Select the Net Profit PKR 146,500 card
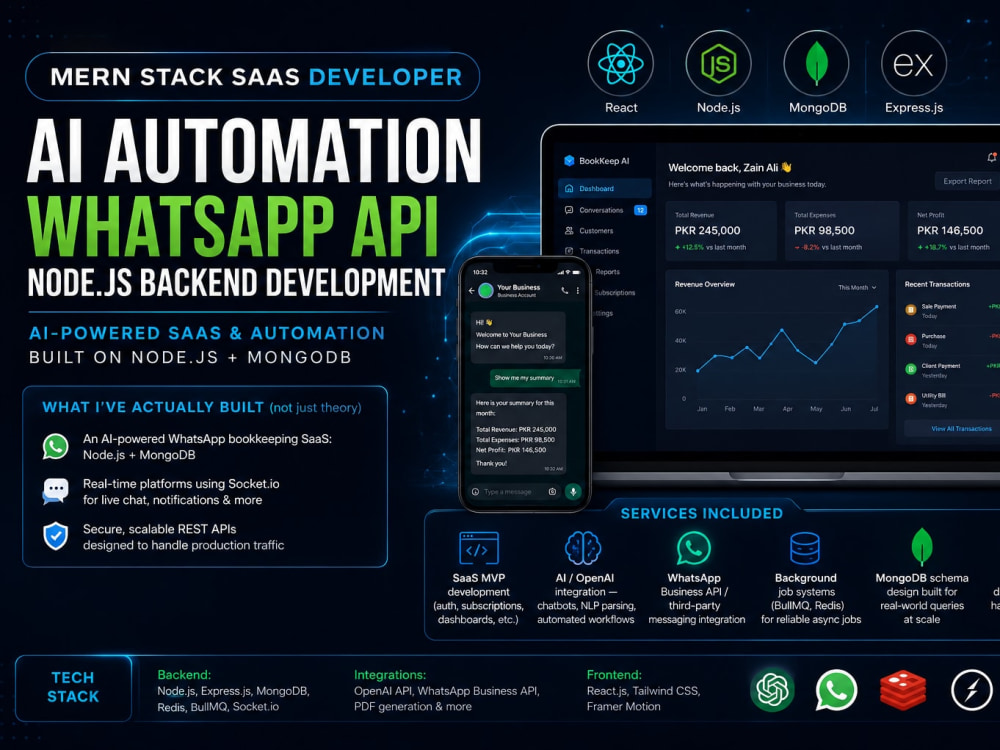1000x750 pixels. coord(954,230)
